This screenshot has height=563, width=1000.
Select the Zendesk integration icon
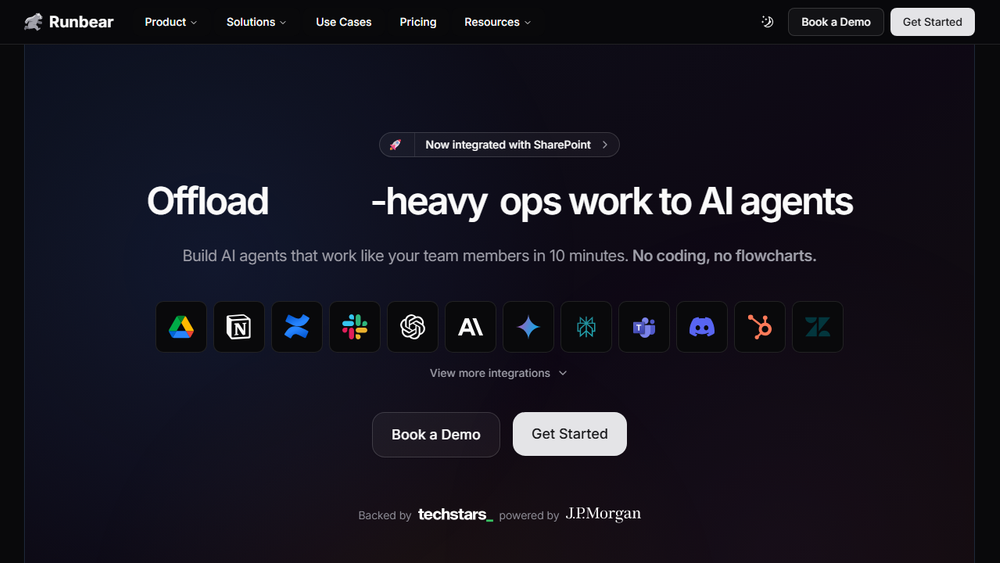pos(818,327)
